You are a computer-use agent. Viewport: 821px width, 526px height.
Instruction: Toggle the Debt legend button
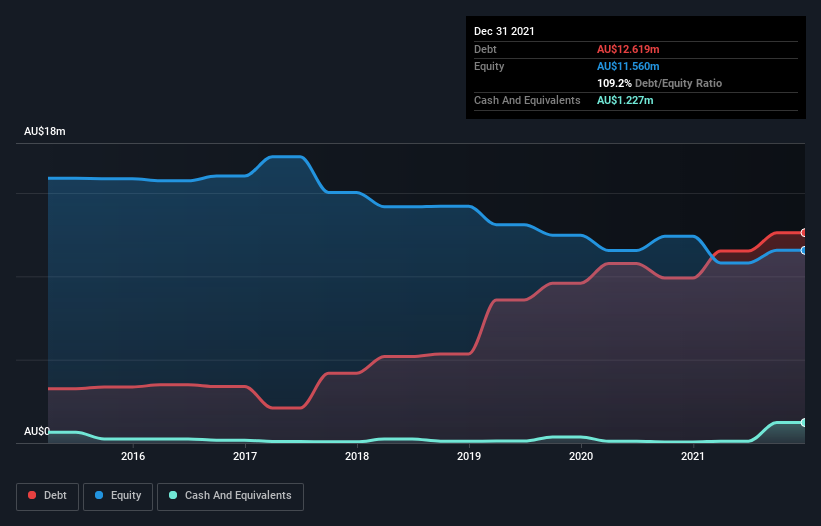pos(48,496)
